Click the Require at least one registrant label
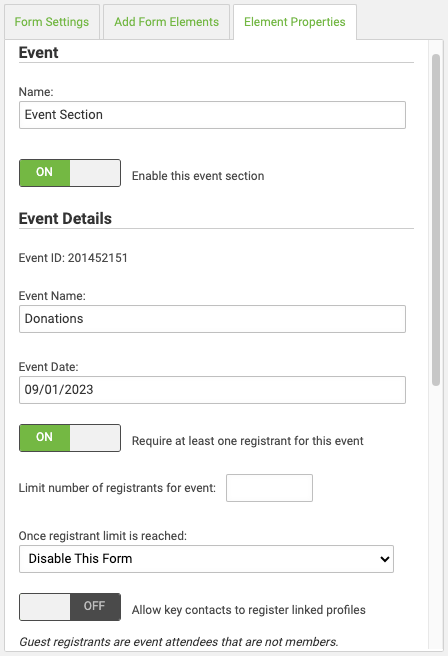The width and height of the screenshot is (448, 656). click(248, 441)
